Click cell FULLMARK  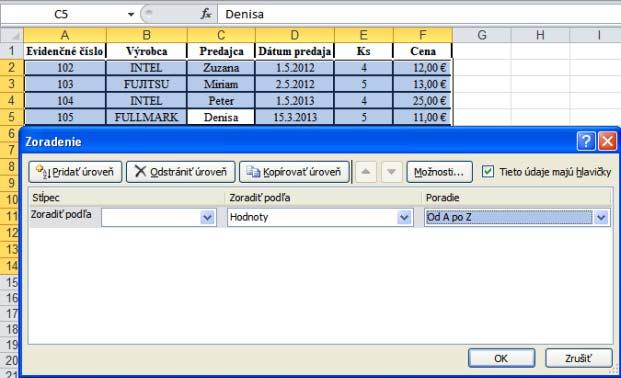point(147,117)
